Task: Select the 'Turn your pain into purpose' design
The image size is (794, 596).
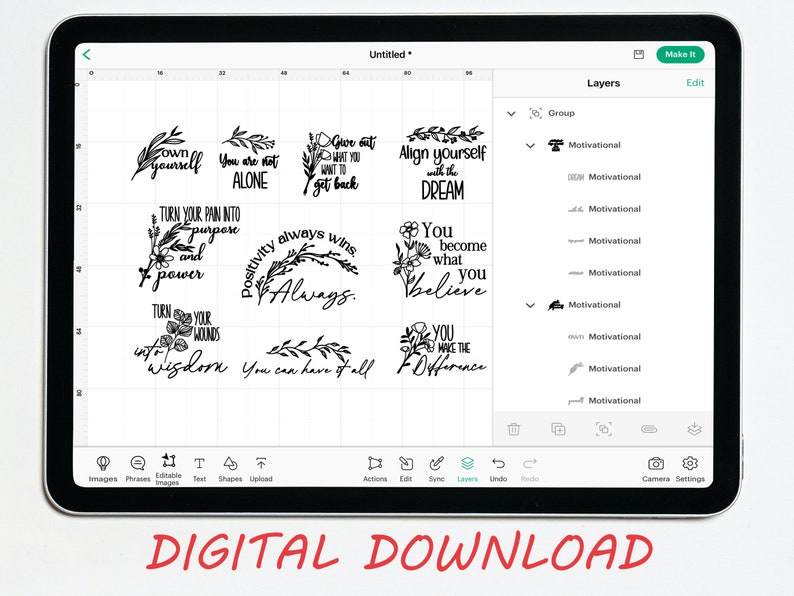Action: tap(189, 247)
